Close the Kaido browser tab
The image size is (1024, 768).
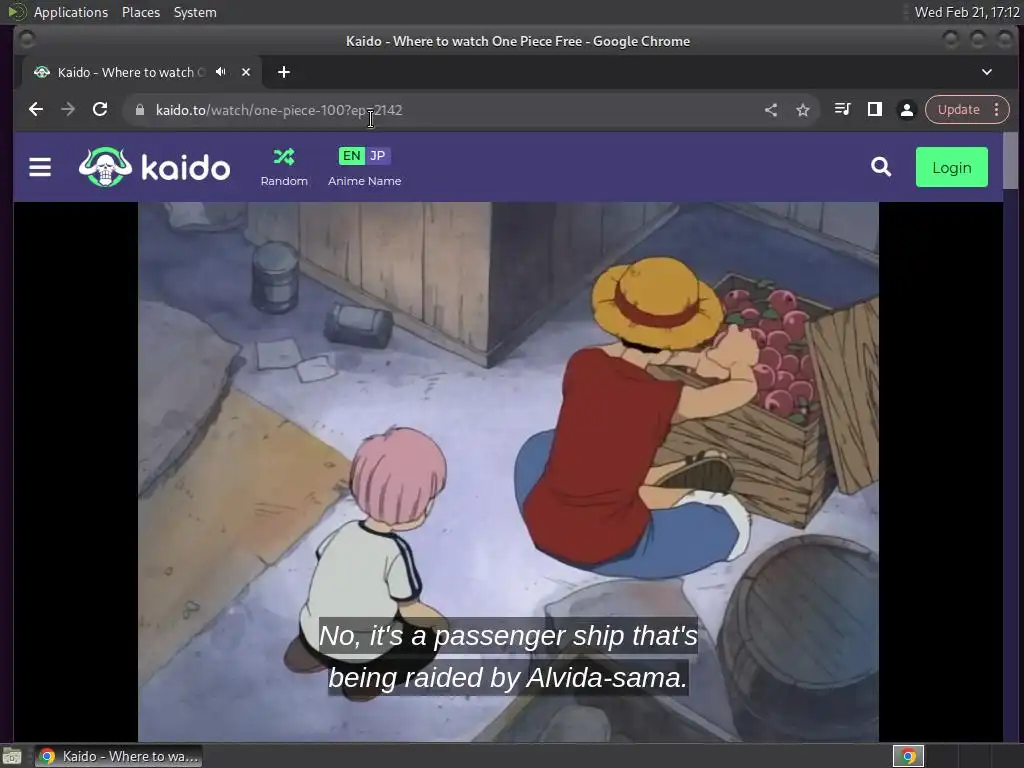(x=246, y=72)
